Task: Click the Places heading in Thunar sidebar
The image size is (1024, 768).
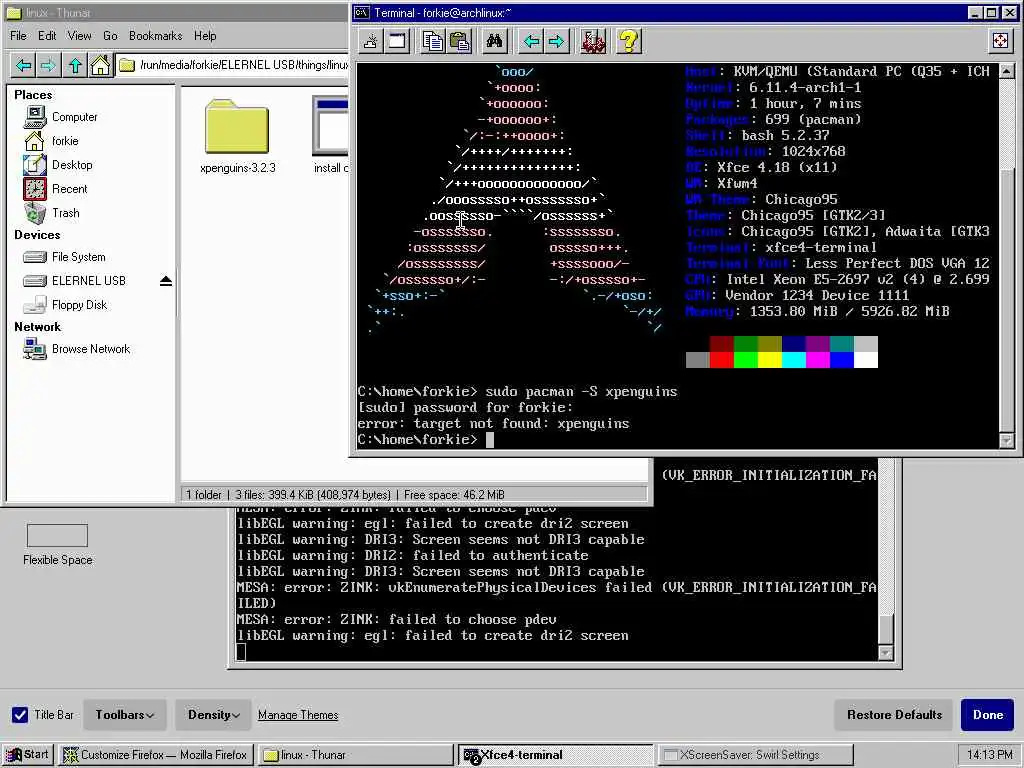Action: (x=33, y=95)
